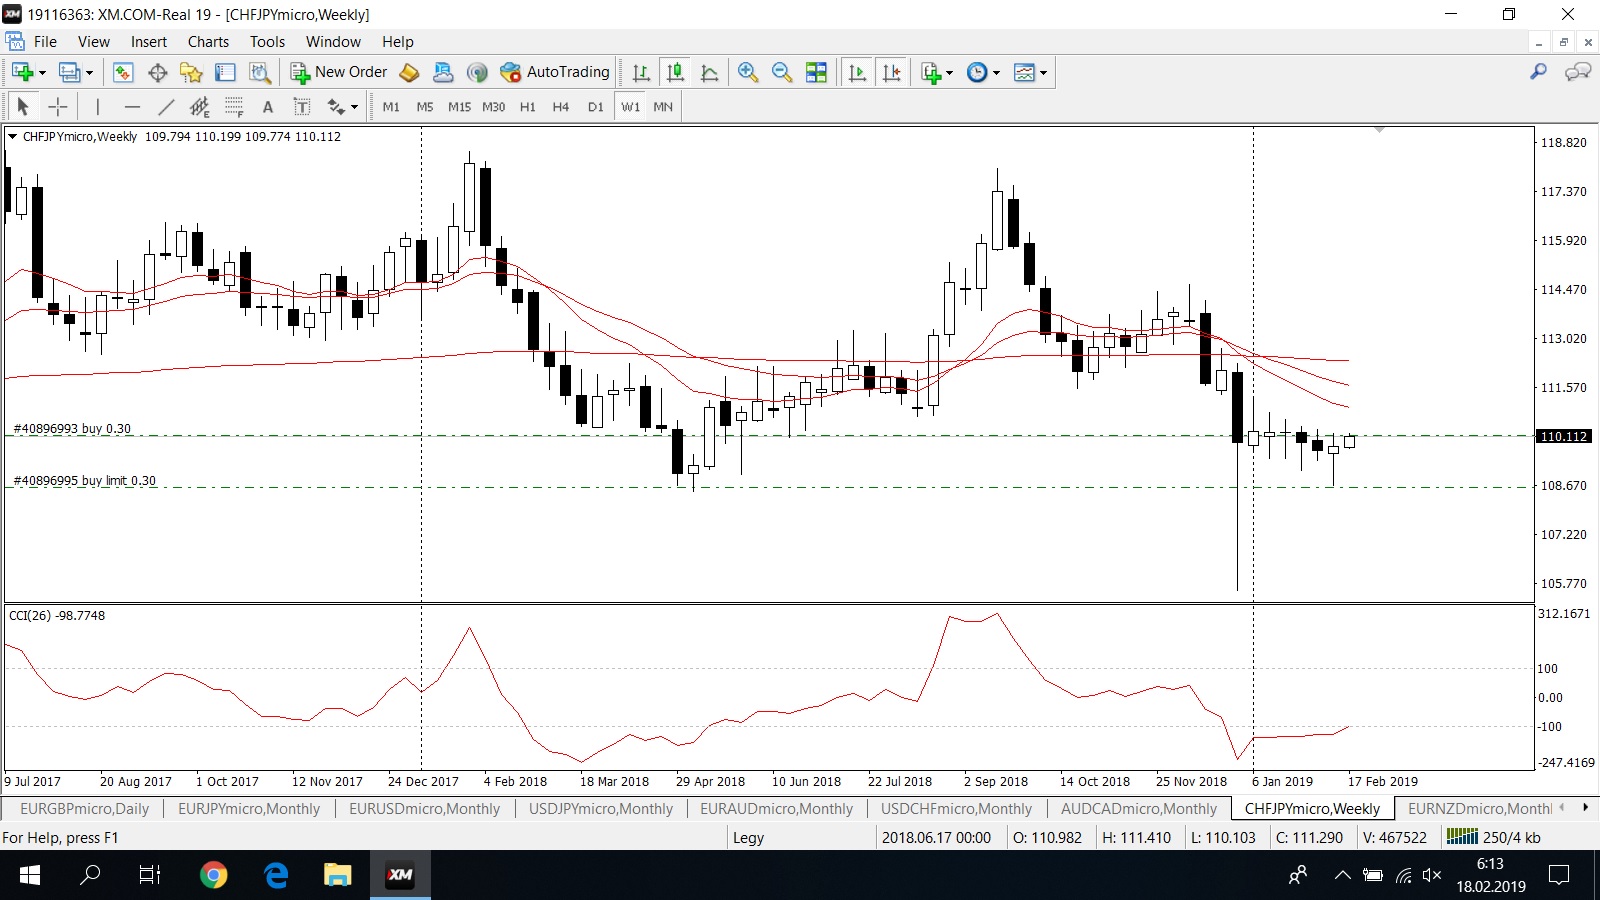Tile chart windows icon

(816, 72)
